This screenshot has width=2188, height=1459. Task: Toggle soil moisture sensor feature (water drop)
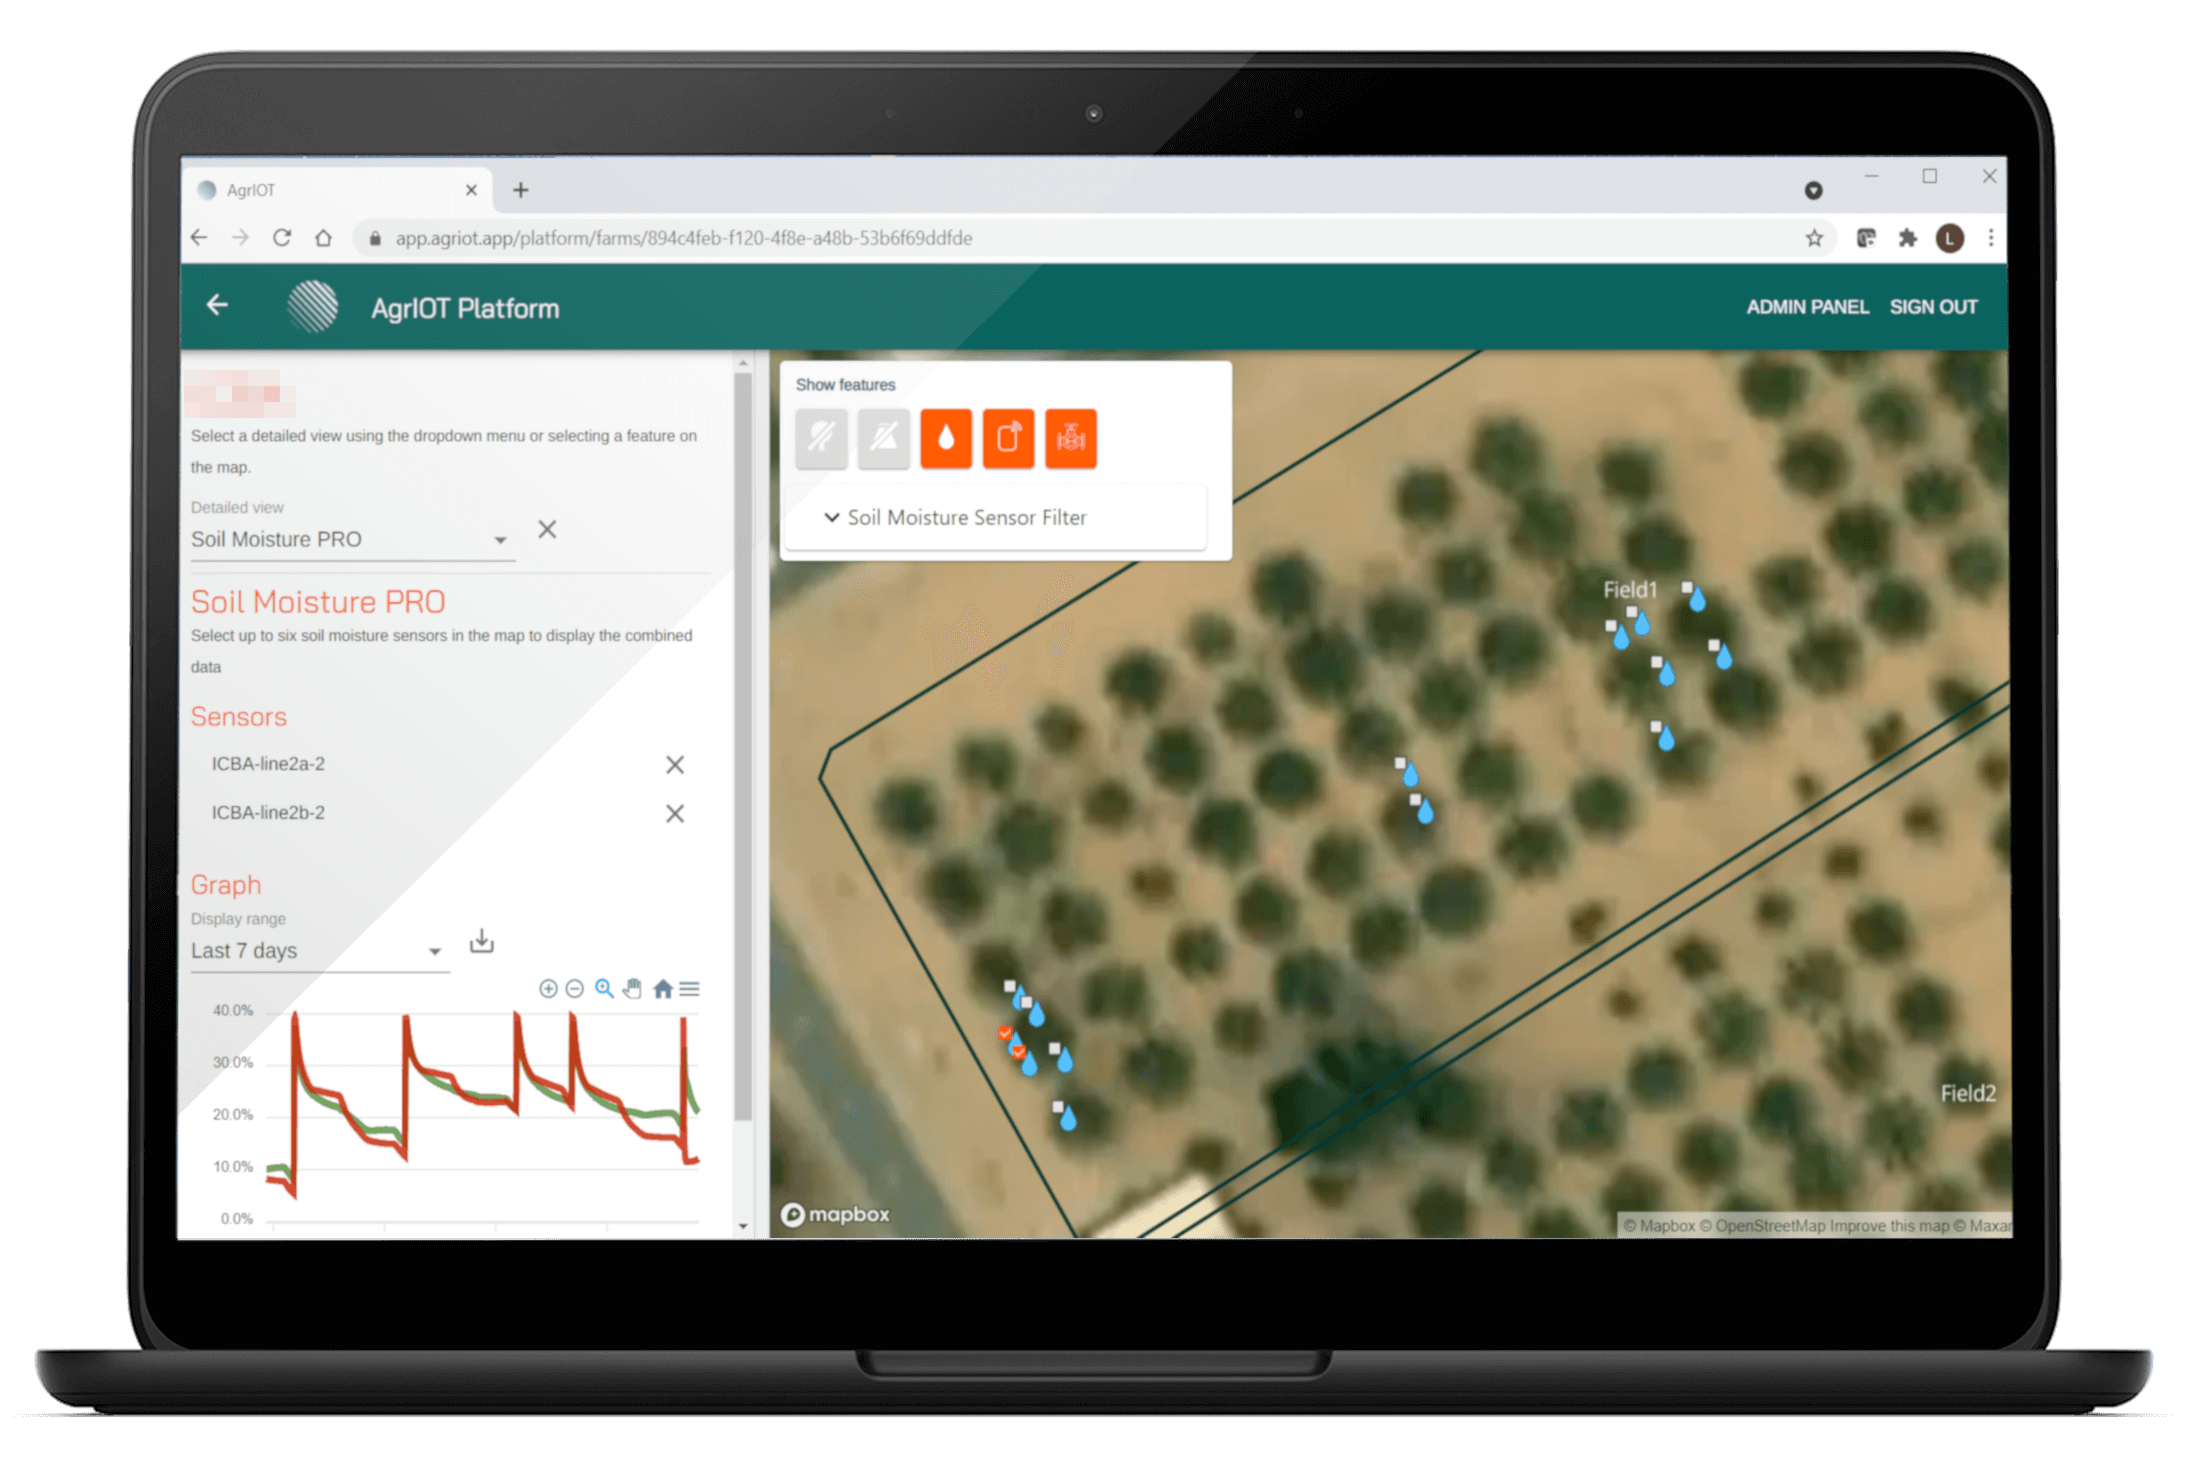(x=946, y=438)
